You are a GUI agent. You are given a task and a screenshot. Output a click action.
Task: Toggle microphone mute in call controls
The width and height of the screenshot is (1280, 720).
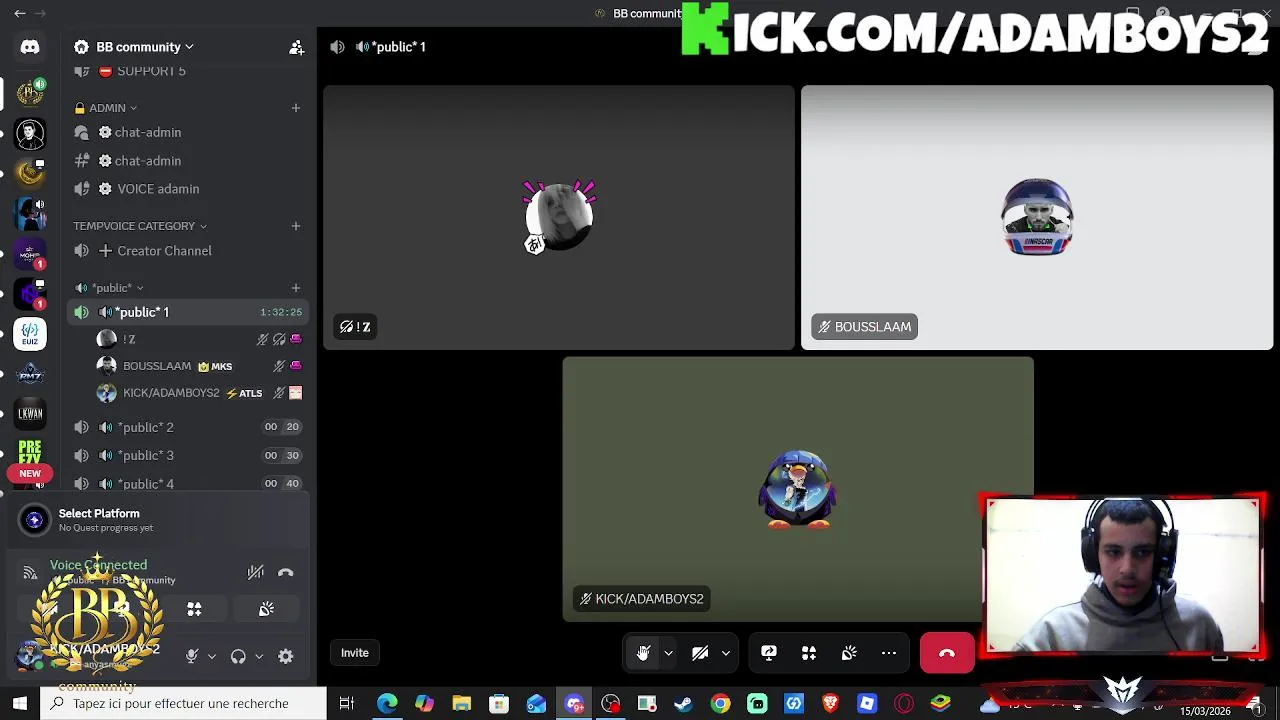pos(643,653)
